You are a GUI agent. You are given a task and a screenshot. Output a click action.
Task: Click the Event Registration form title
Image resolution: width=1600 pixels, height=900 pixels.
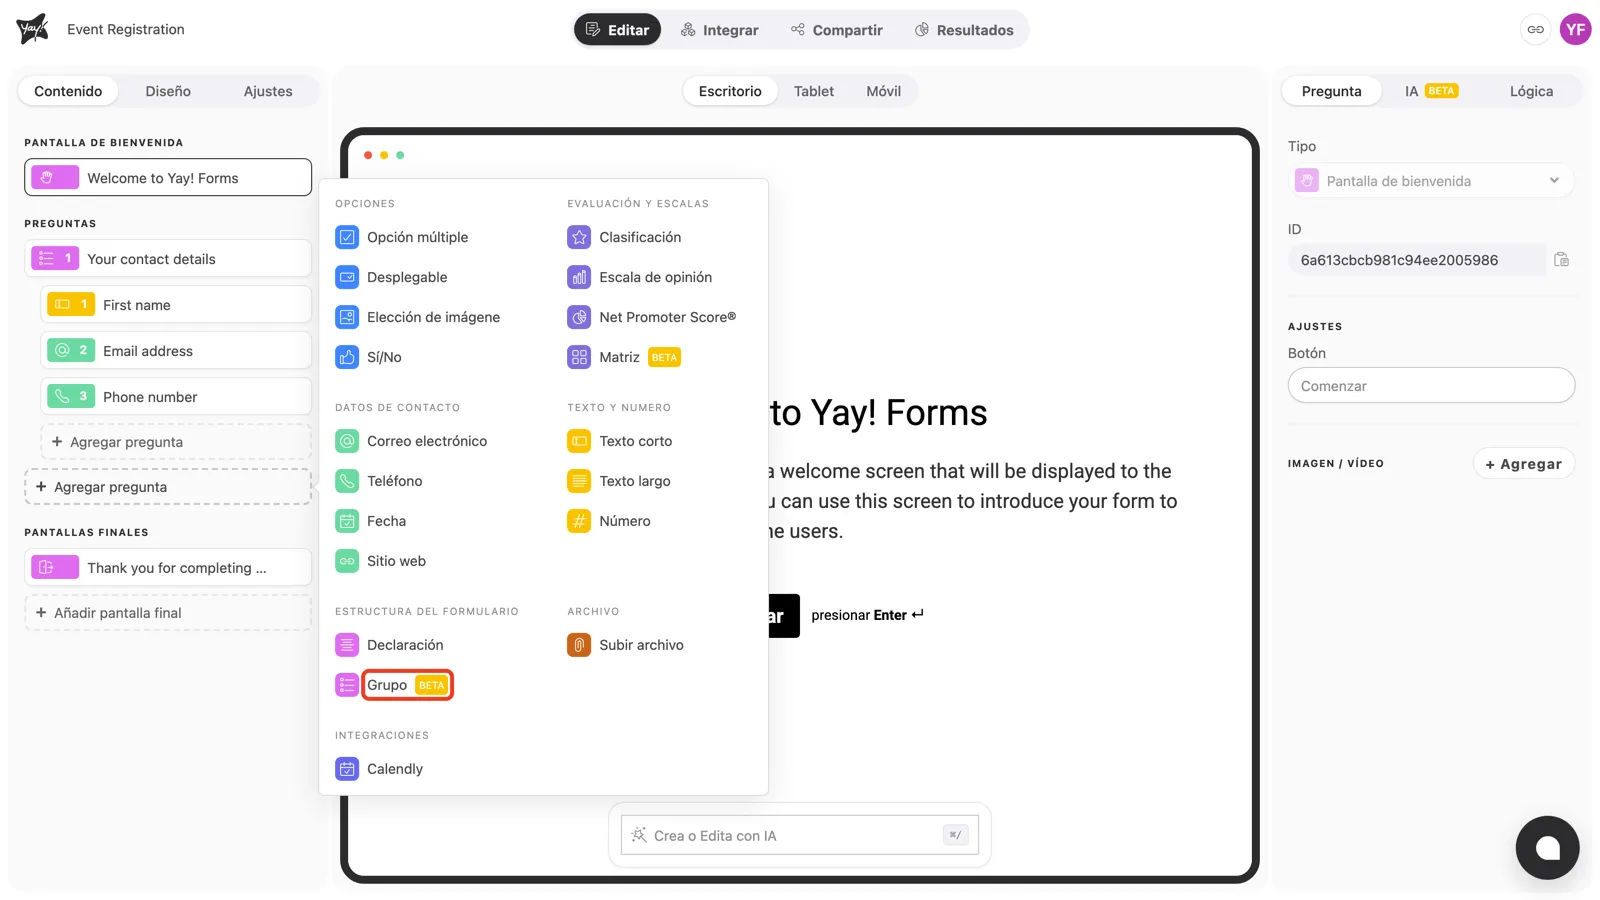[126, 30]
